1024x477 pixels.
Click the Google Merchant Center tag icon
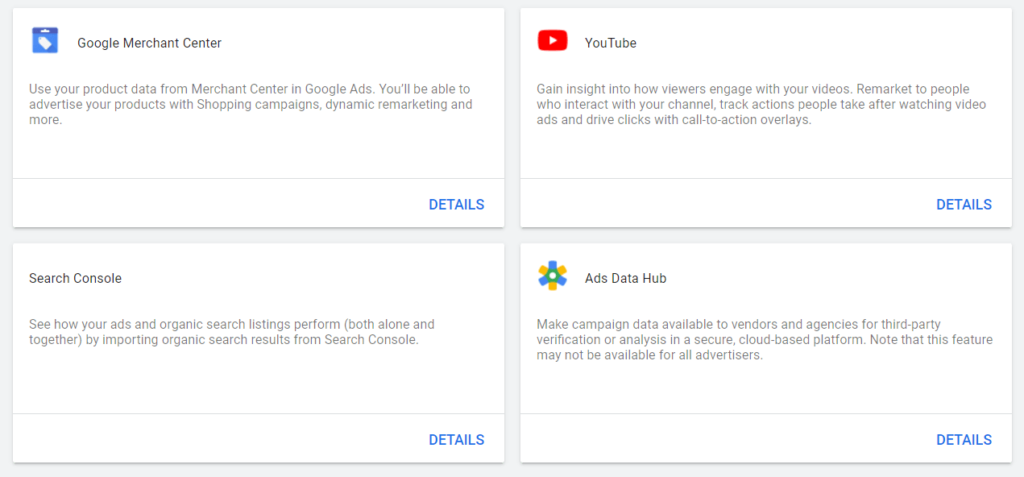point(45,41)
